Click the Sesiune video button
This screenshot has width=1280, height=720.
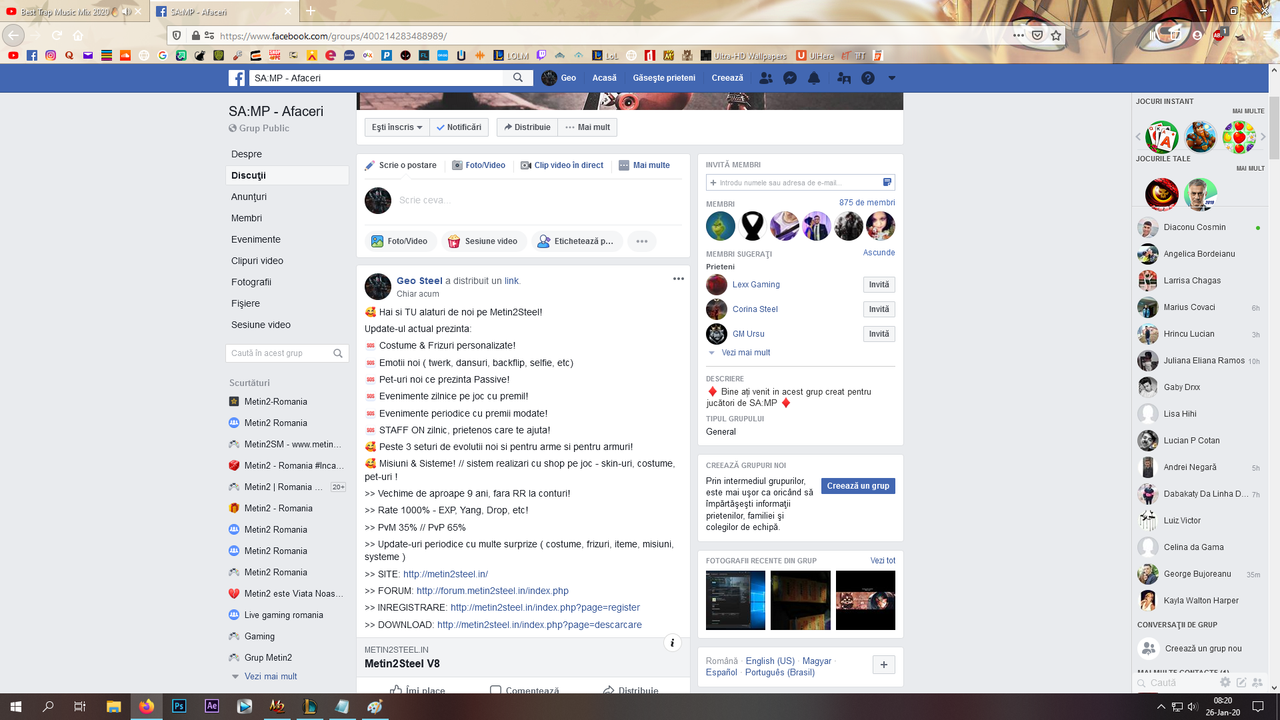[482, 241]
